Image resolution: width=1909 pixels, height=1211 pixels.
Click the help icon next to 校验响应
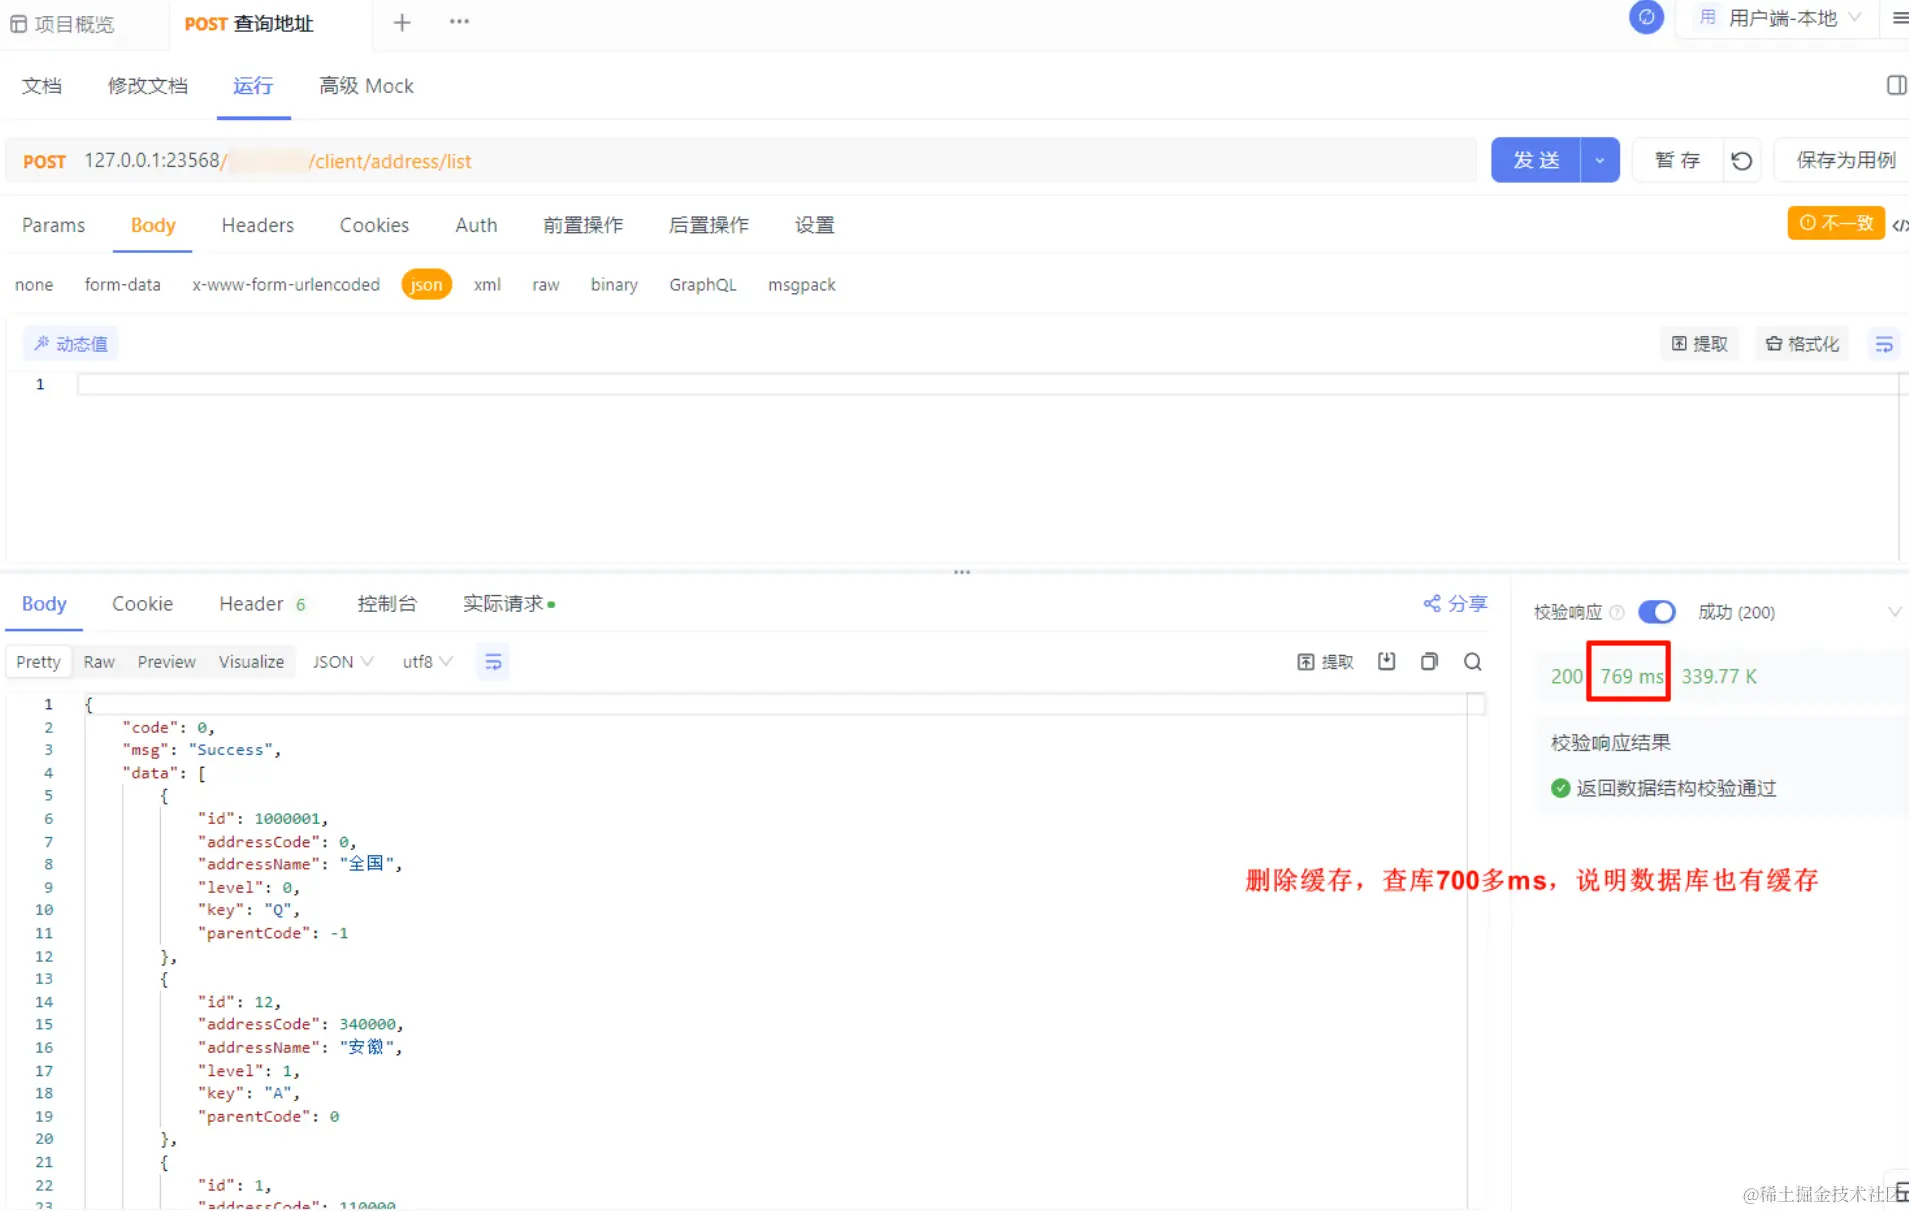click(x=1617, y=612)
